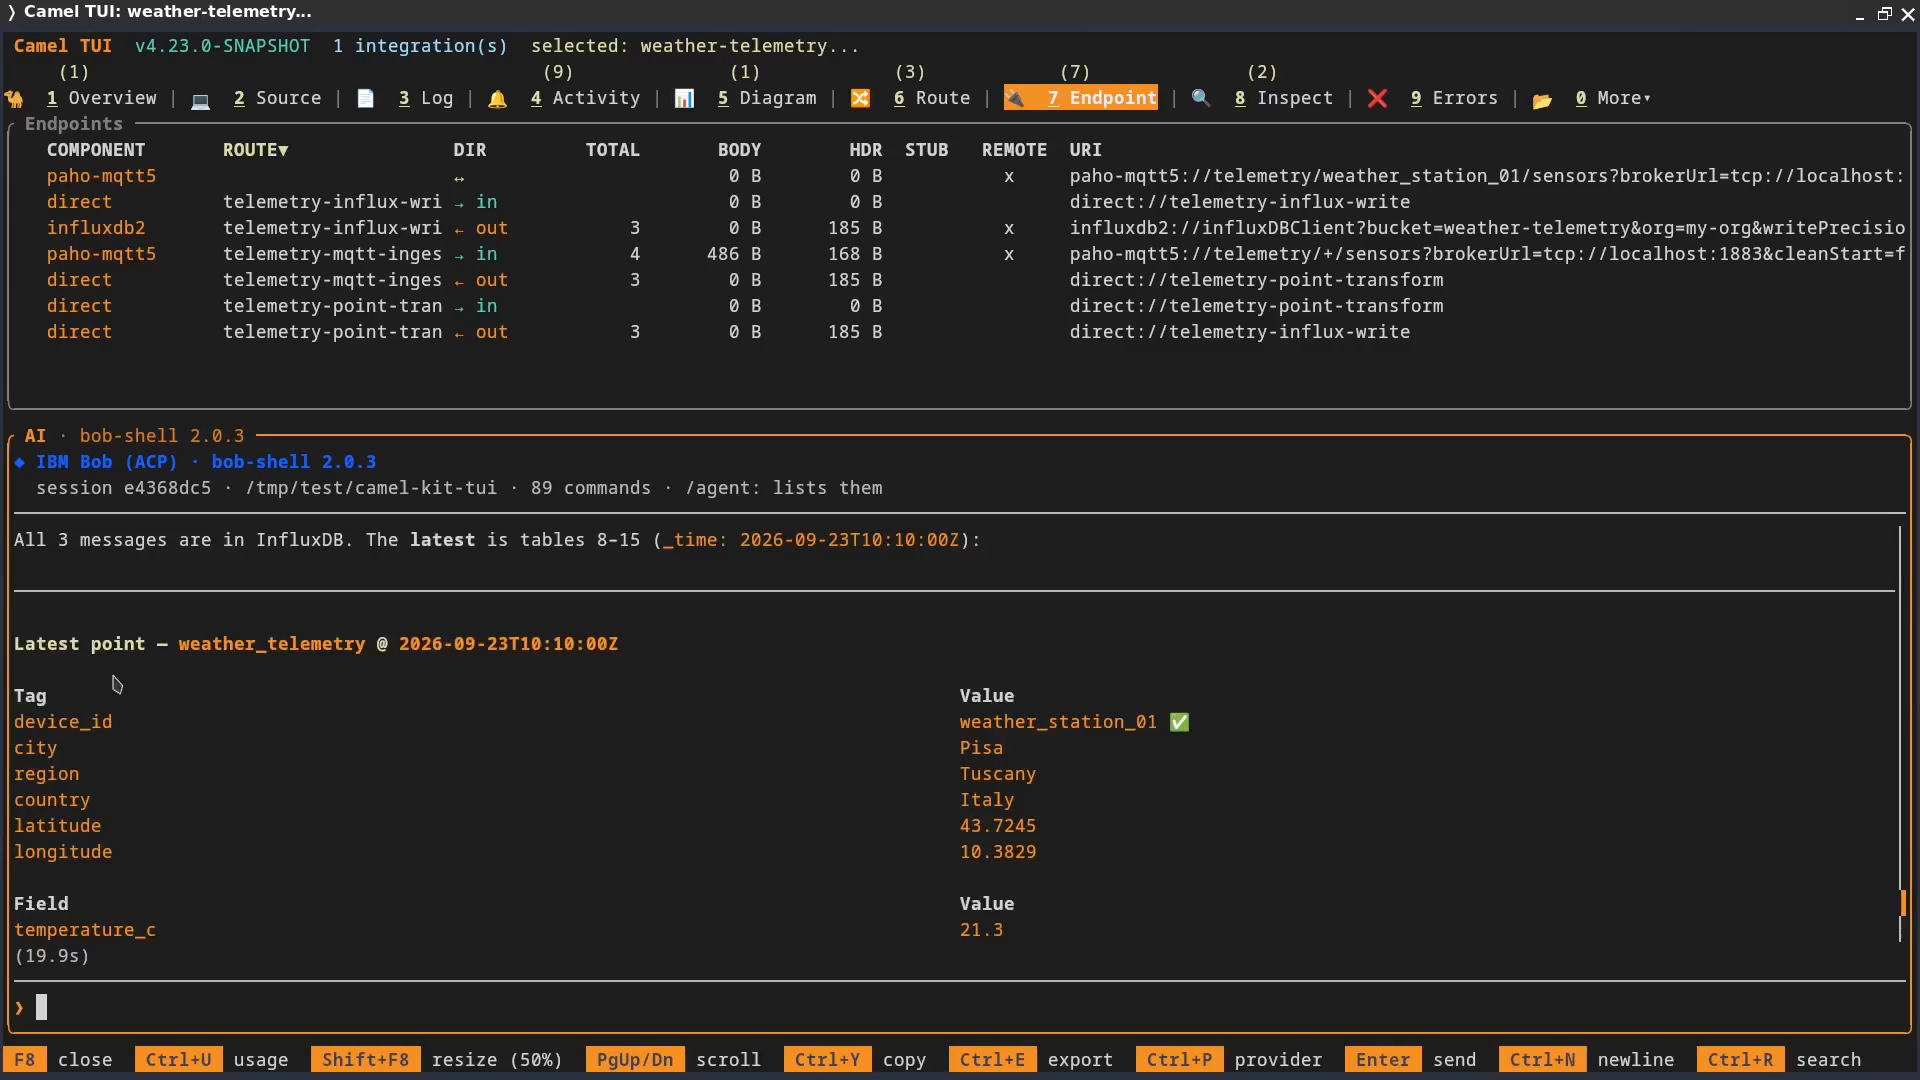The width and height of the screenshot is (1920, 1080).
Task: Click the session e4368dc5 info line
Action: 459,488
